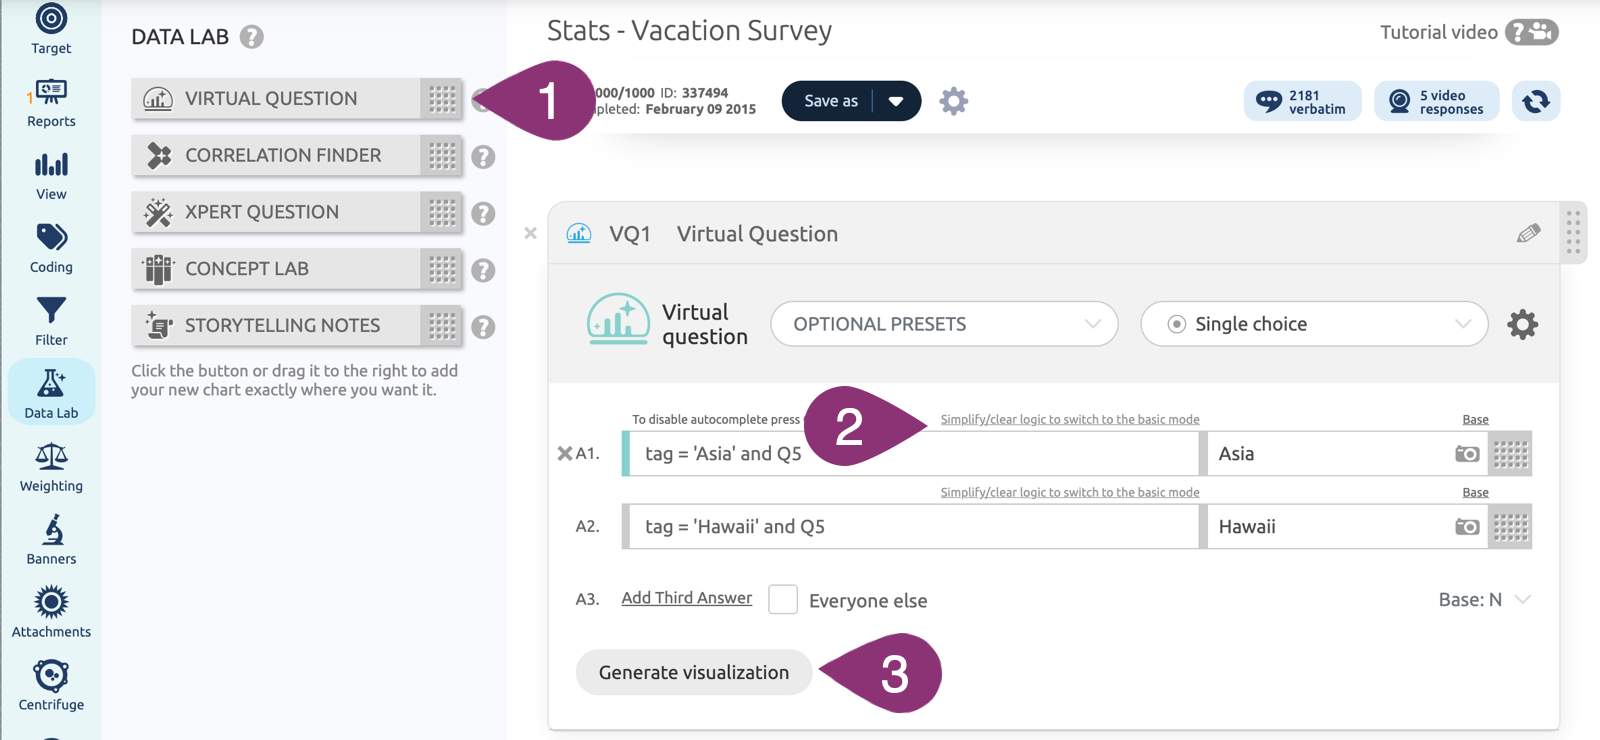This screenshot has width=1600, height=740.
Task: Open the Weighting section
Action: 51,468
